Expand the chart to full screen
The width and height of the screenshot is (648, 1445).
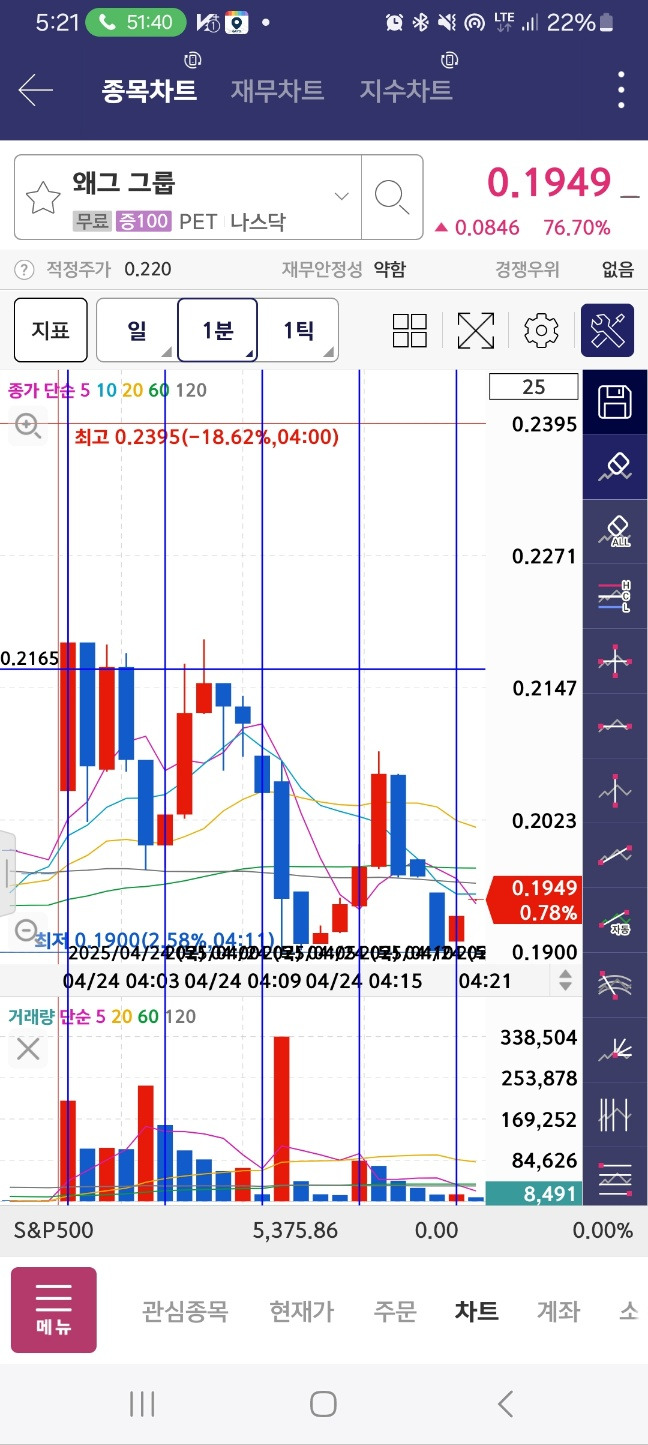pos(475,330)
